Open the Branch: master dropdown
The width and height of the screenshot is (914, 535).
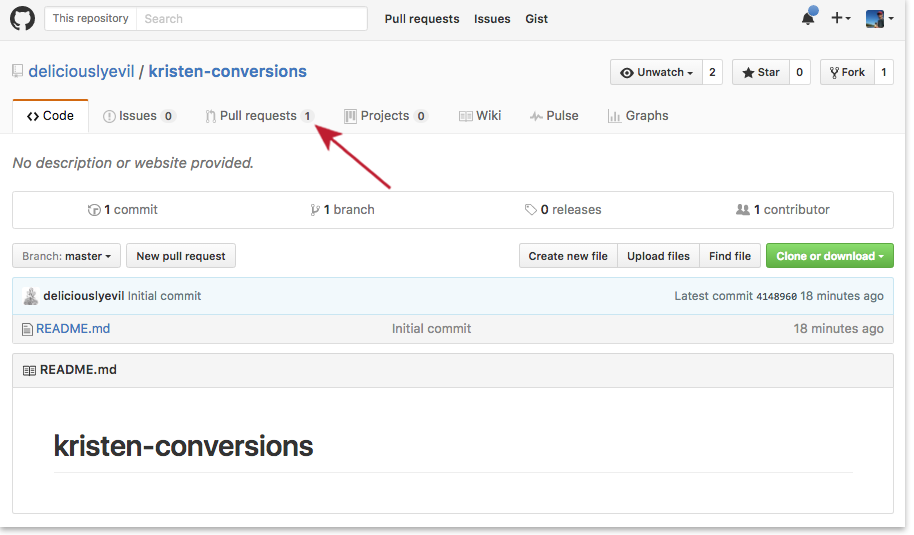pos(66,256)
